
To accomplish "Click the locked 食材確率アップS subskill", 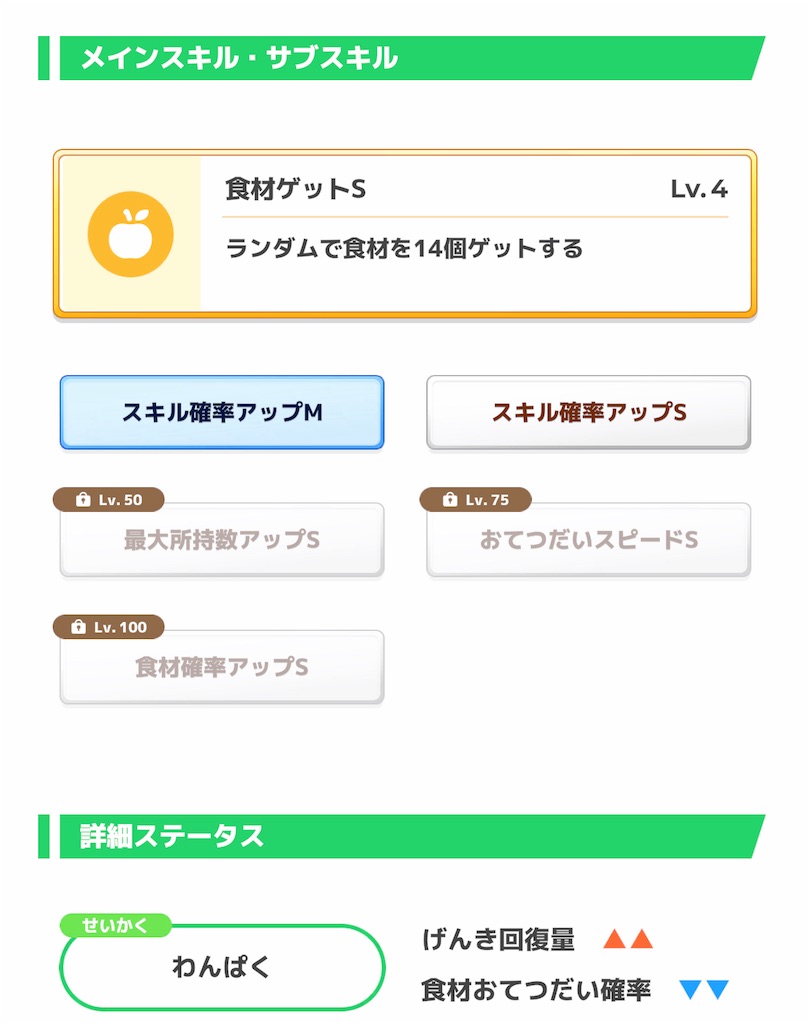I will (222, 667).
